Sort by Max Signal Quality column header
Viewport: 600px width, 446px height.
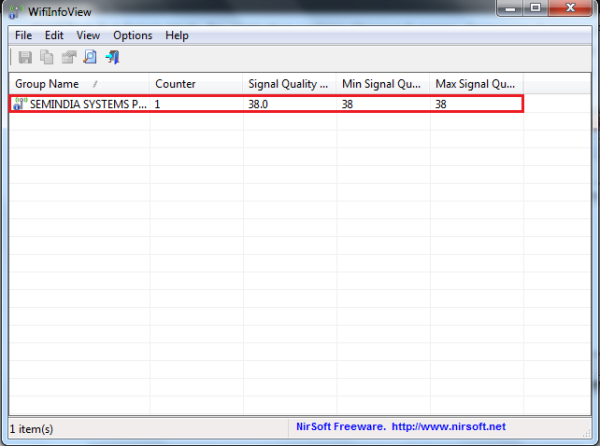click(x=476, y=84)
